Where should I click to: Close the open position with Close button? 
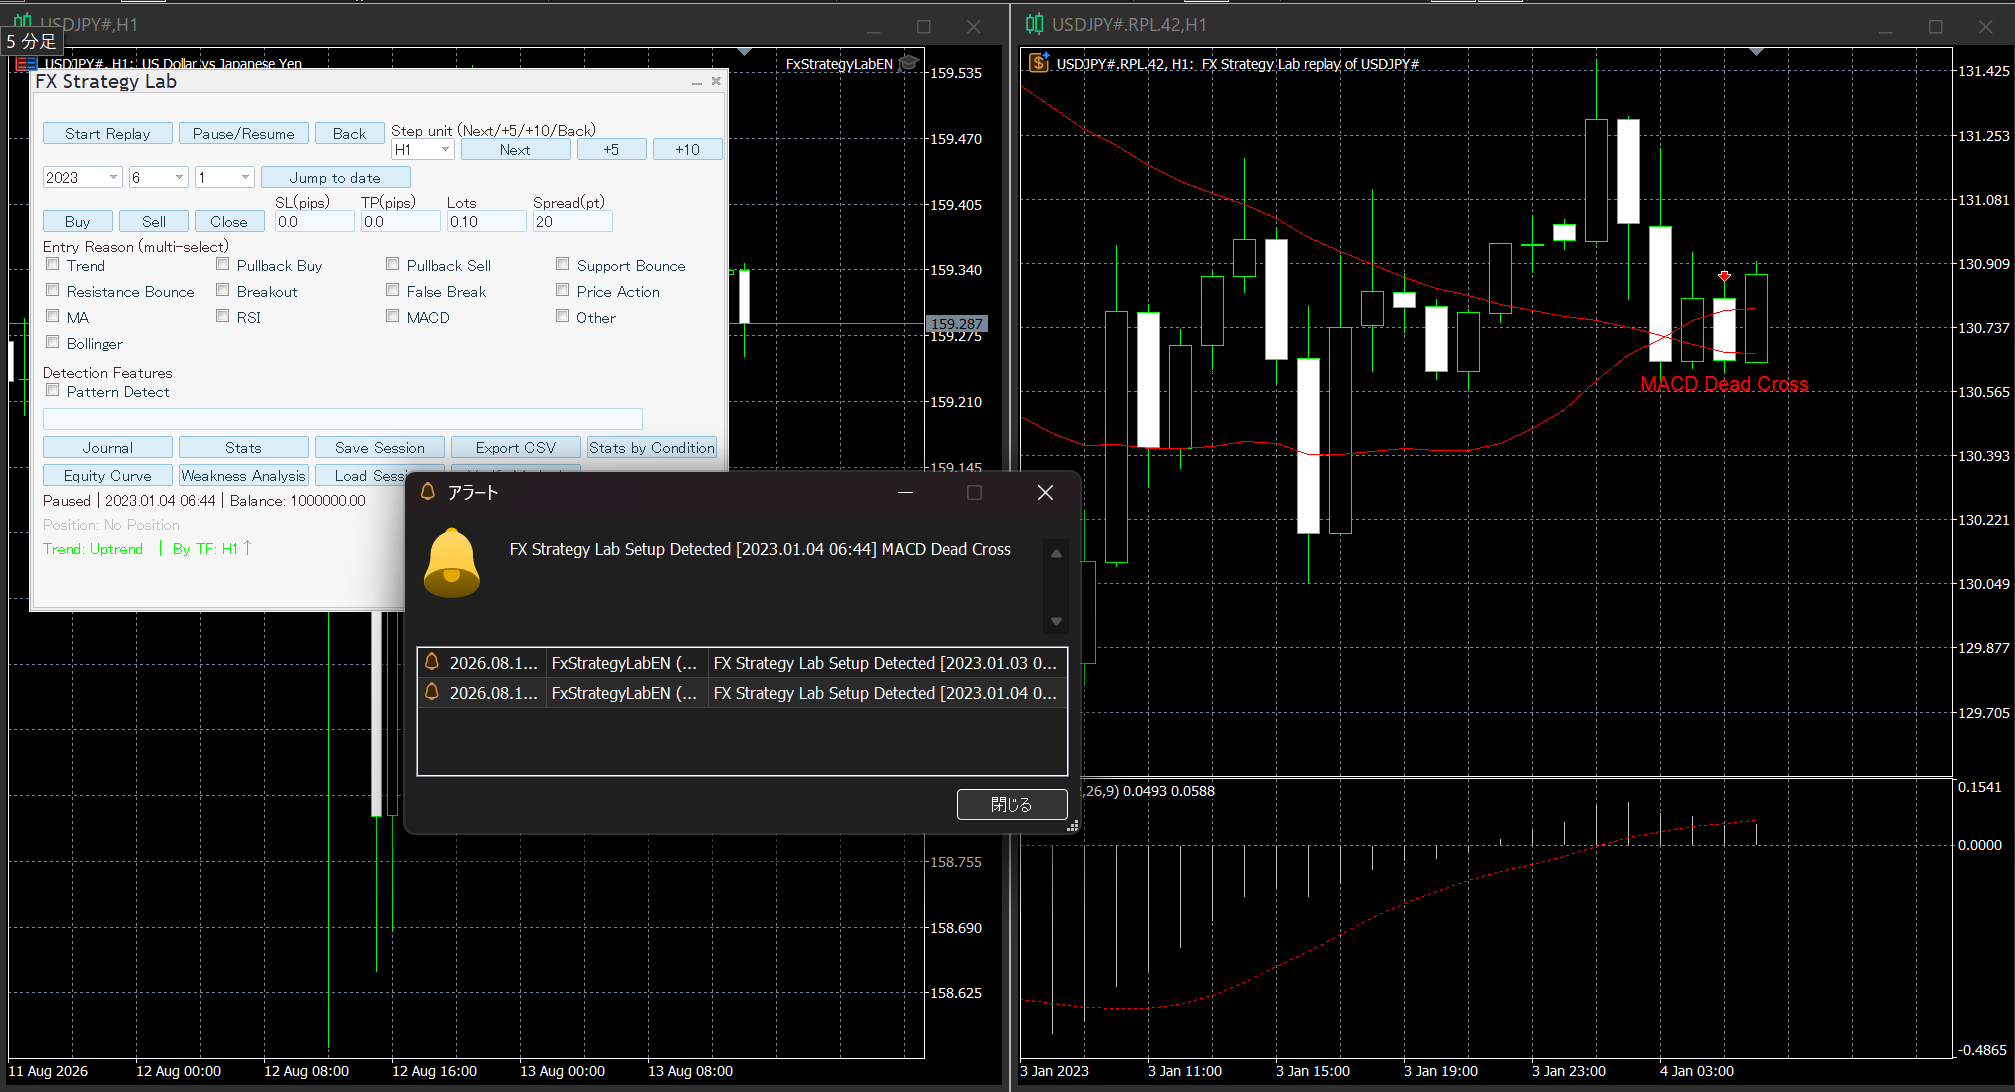[x=230, y=222]
